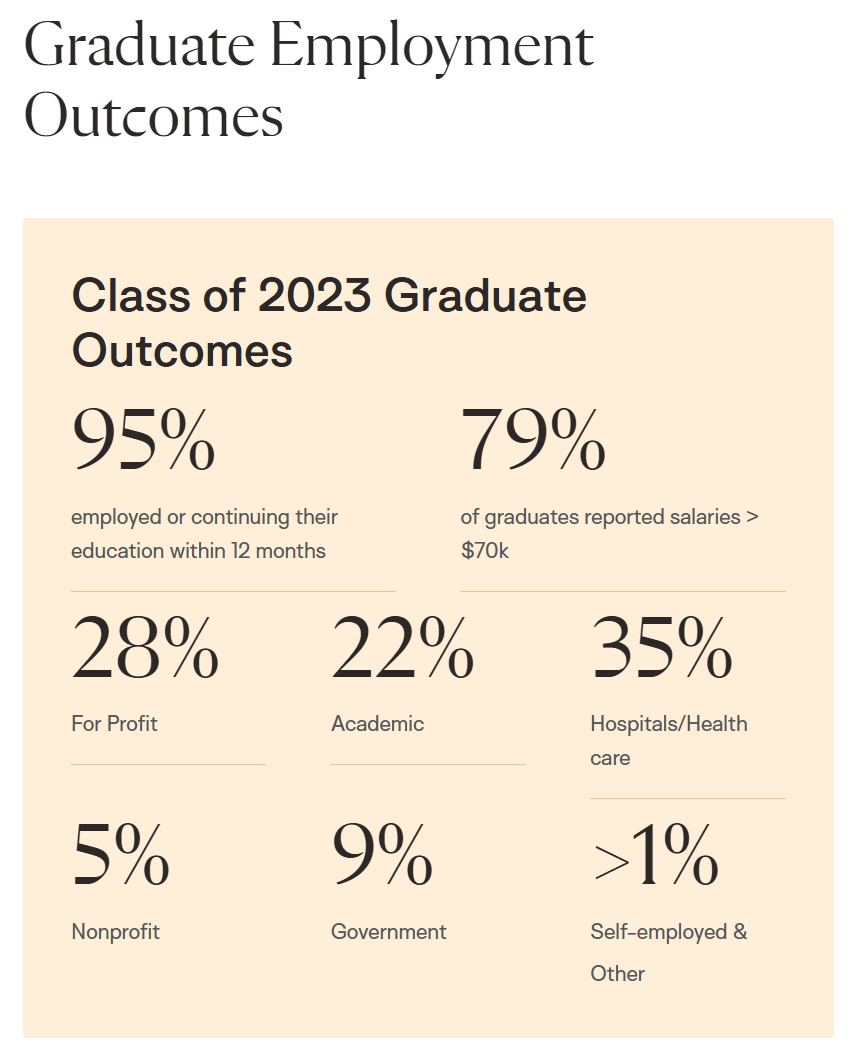Select the 95% statistic figure
Screen dimensions: 855x1058
(x=143, y=440)
